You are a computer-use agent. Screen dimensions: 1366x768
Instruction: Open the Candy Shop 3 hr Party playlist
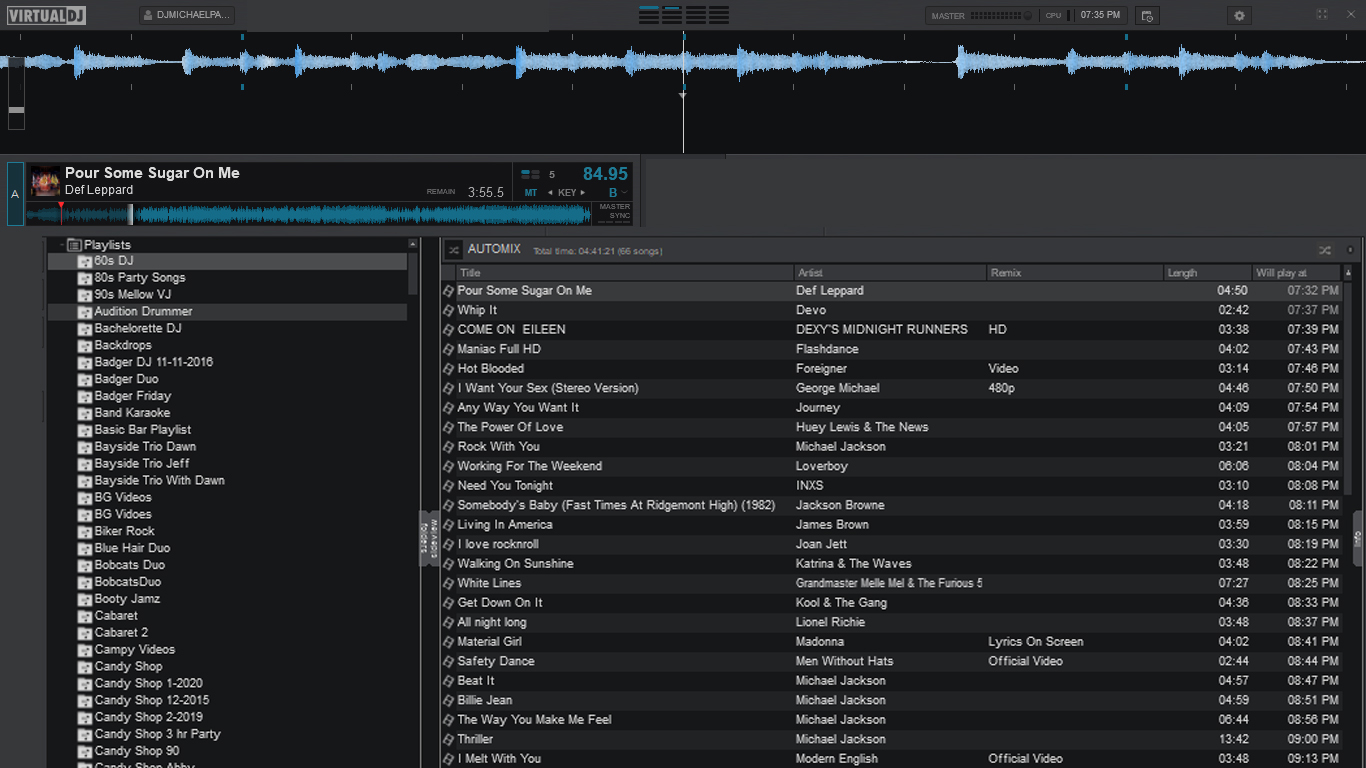click(158, 734)
